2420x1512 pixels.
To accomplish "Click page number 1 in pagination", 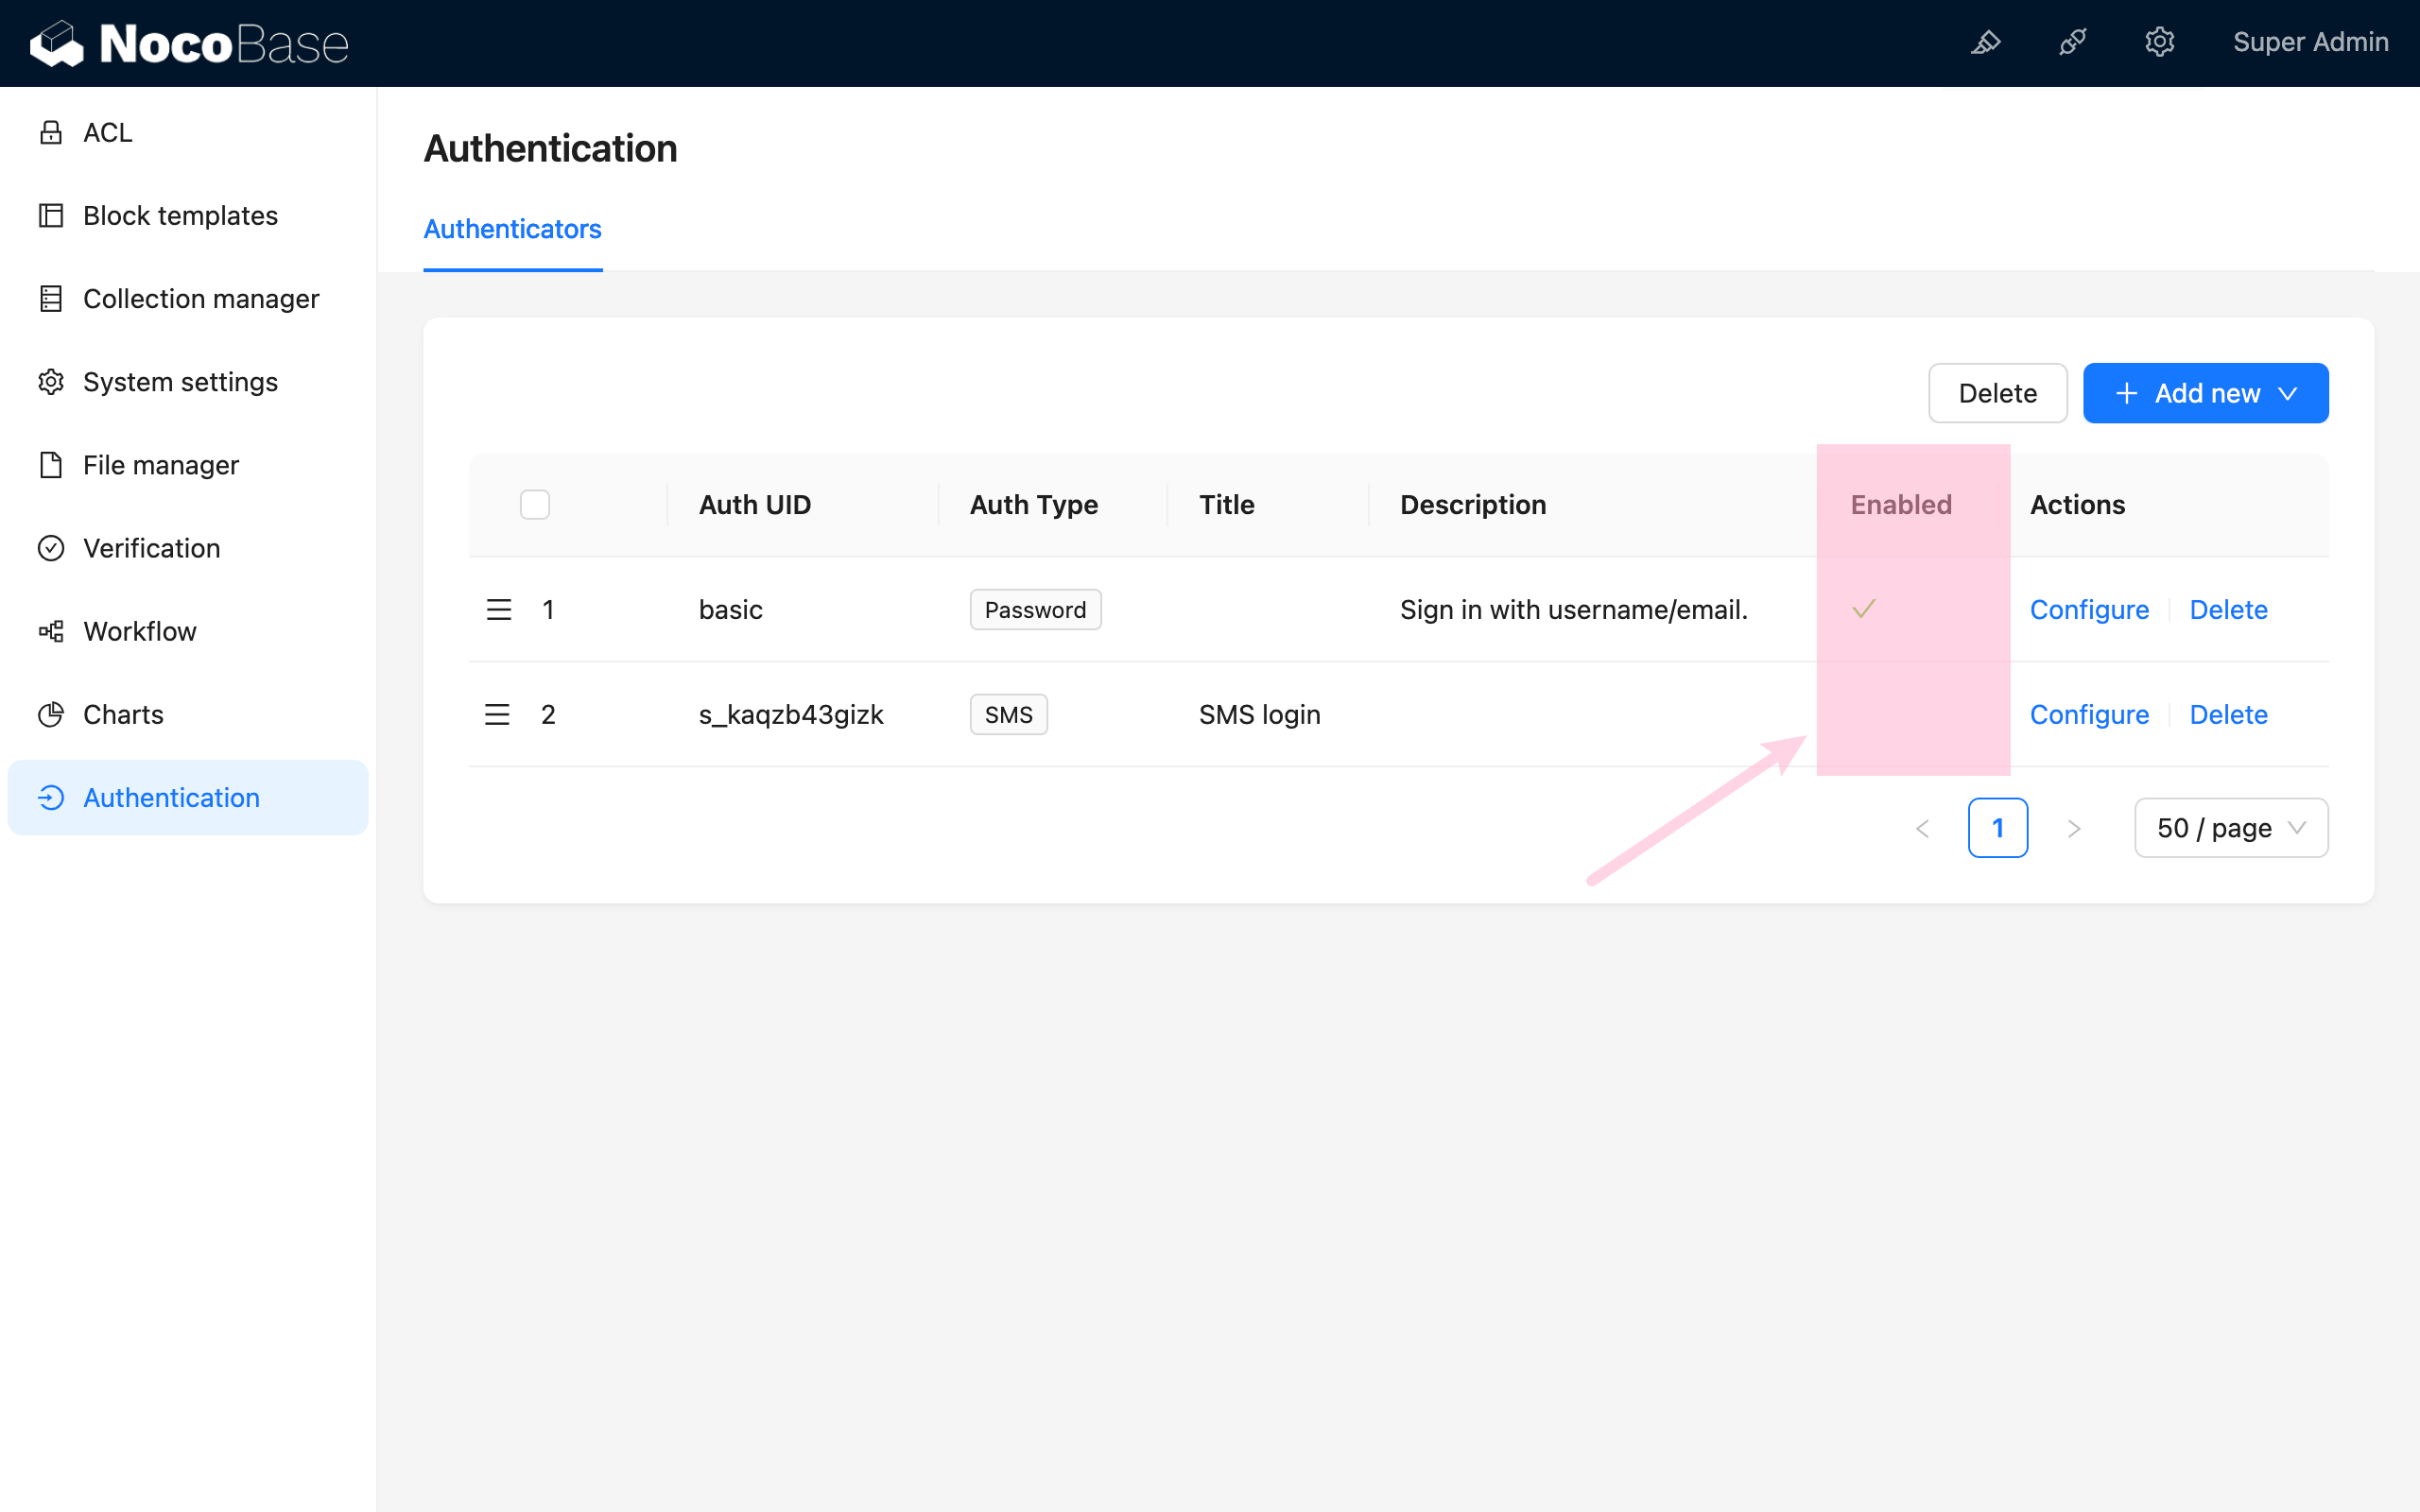I will pos(1997,827).
